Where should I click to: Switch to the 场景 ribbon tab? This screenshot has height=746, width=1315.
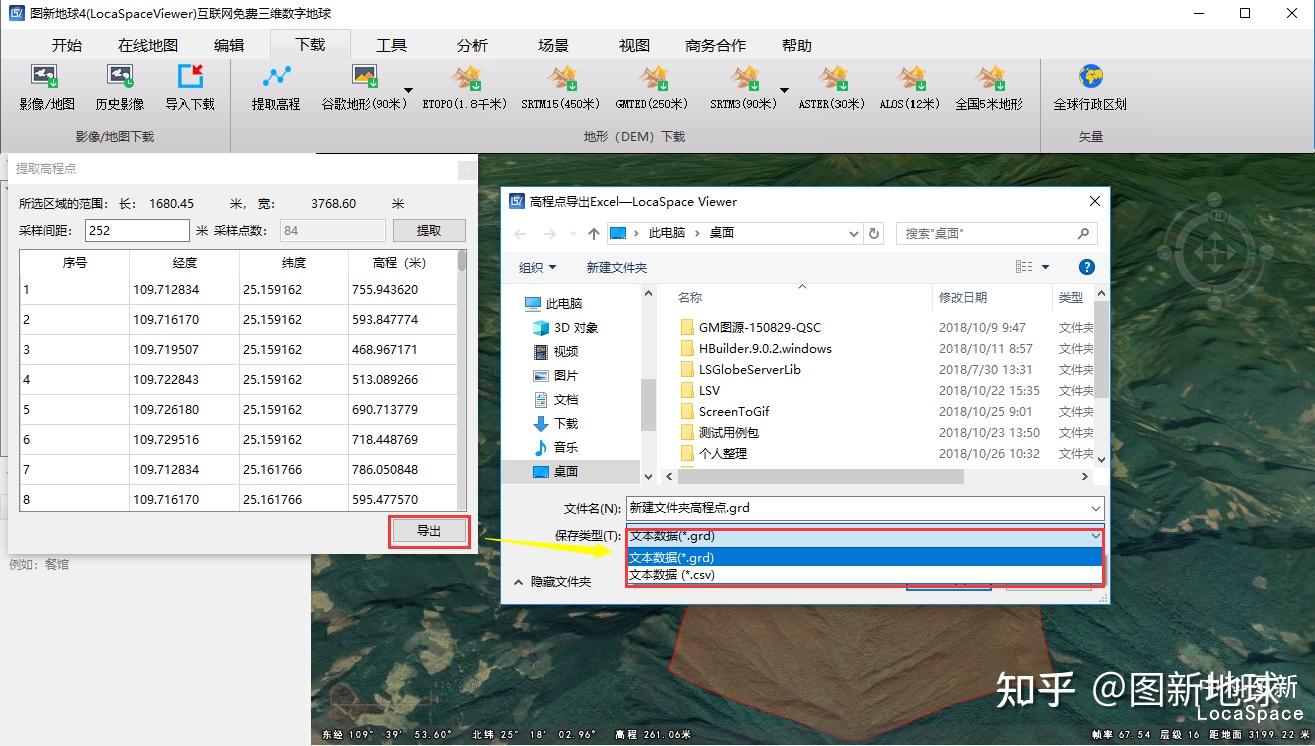pos(553,45)
